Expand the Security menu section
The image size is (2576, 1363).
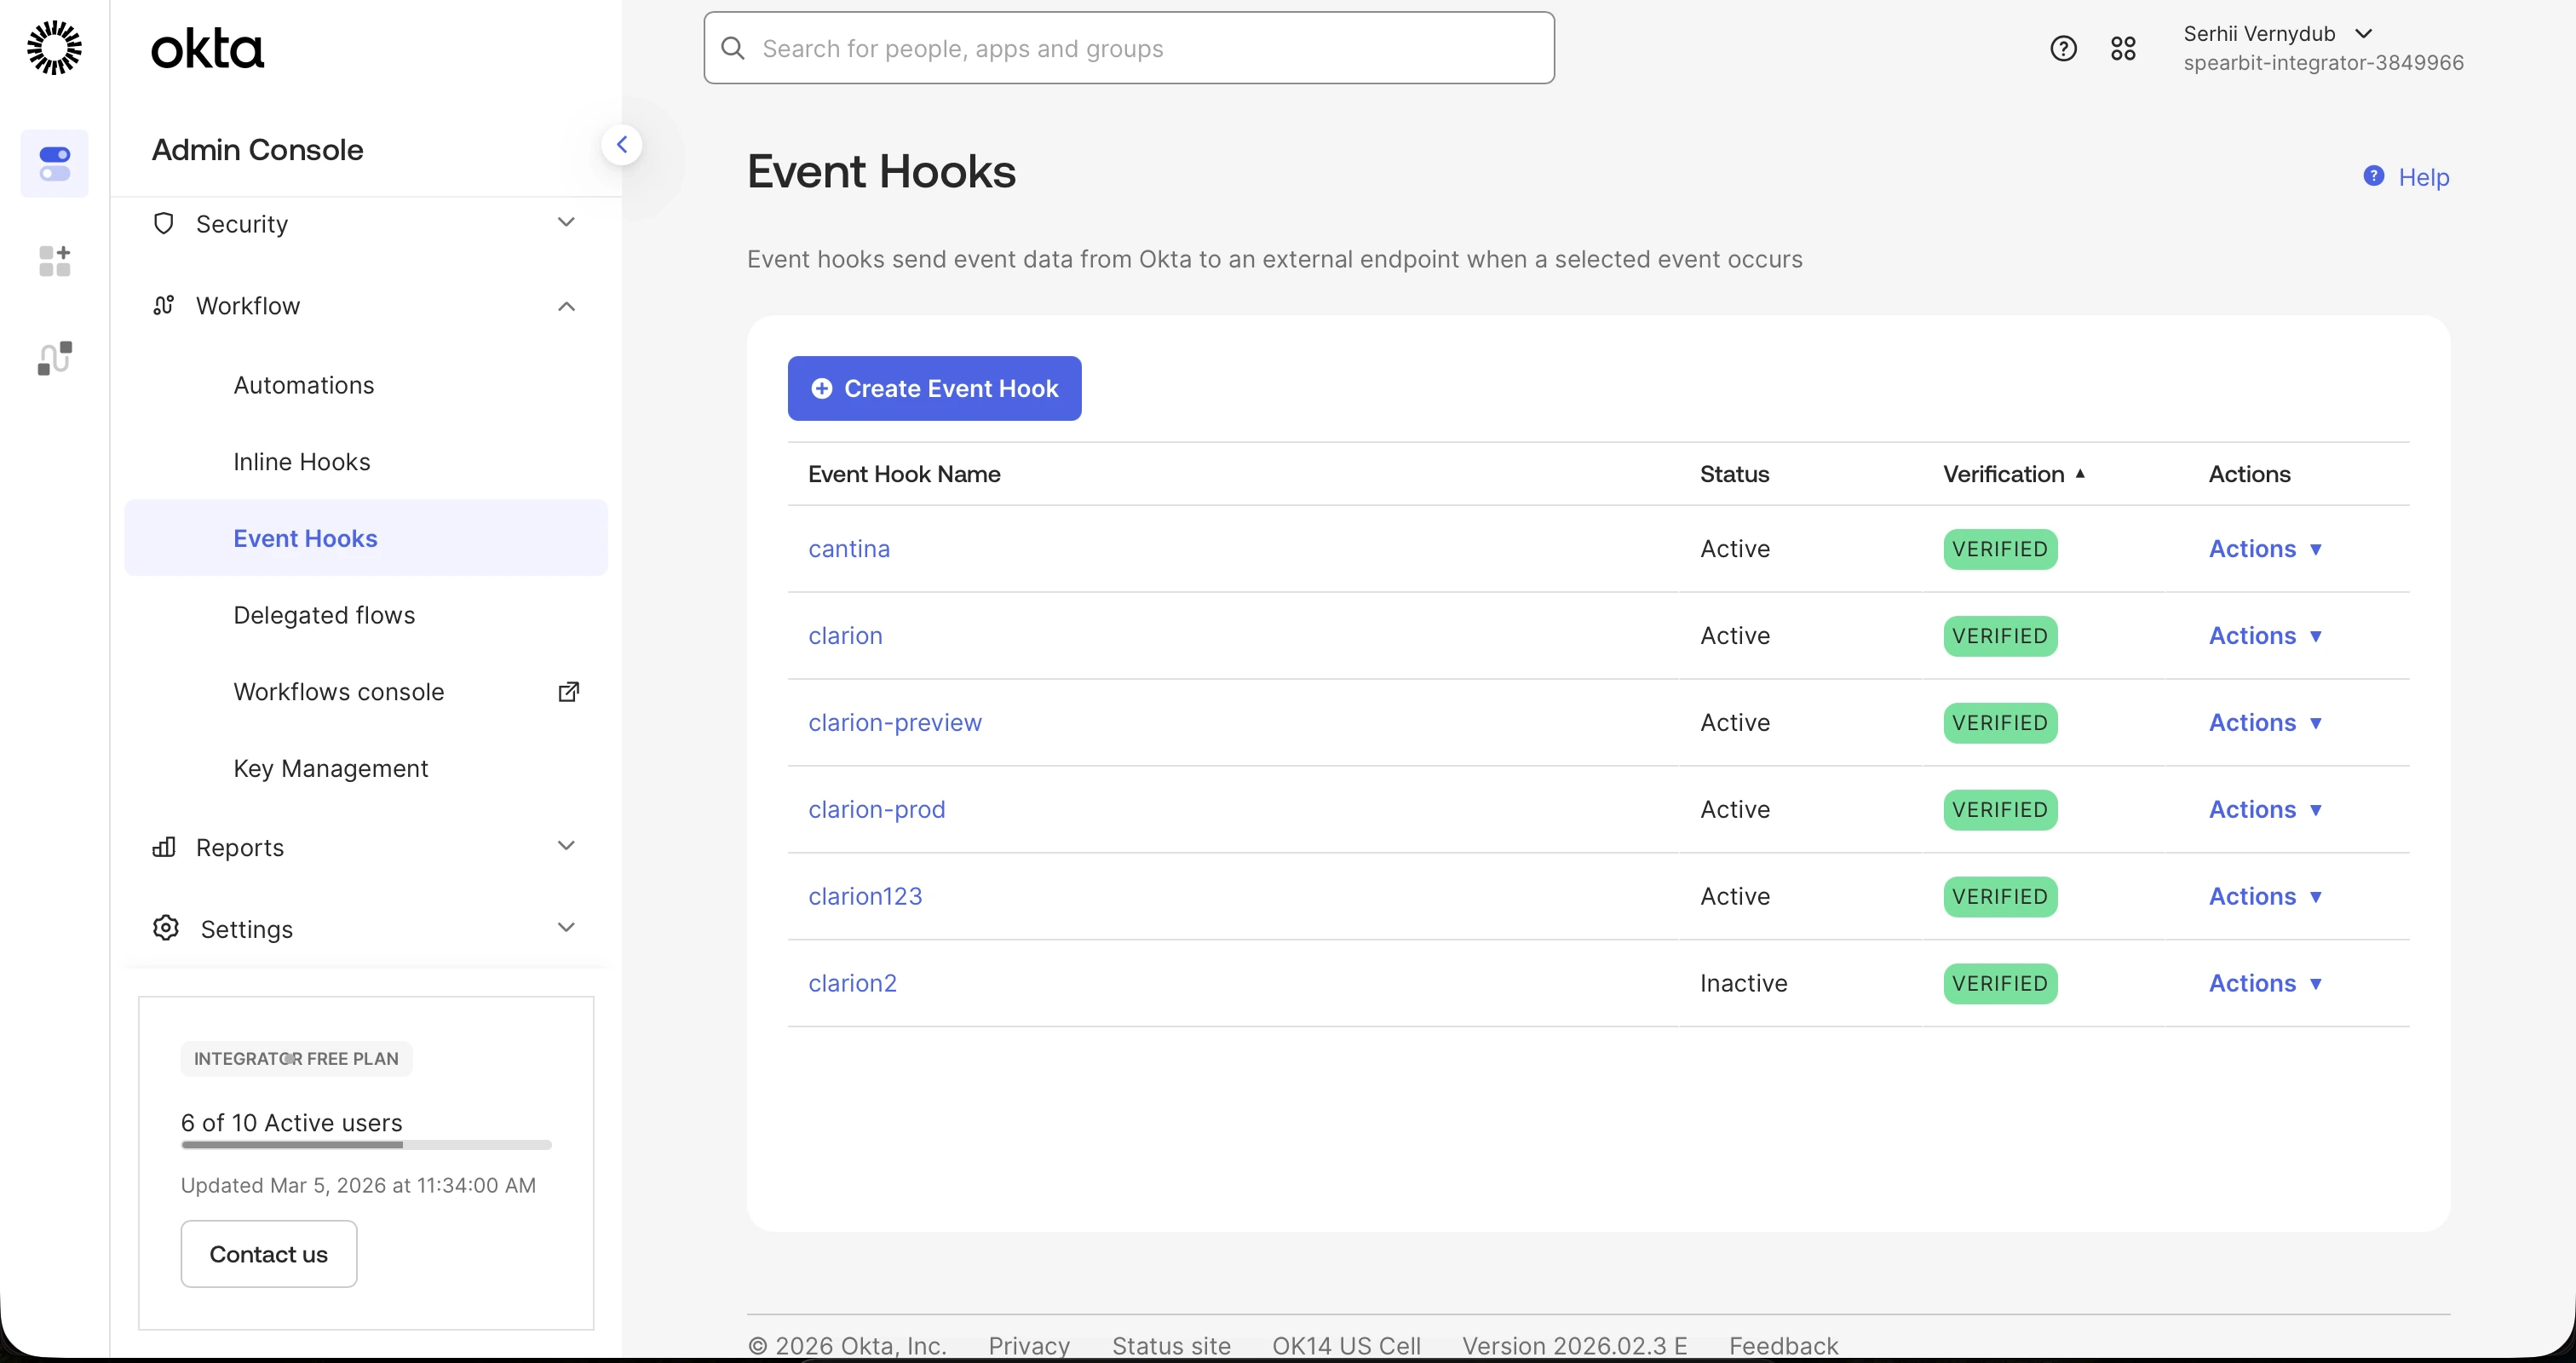[x=365, y=223]
